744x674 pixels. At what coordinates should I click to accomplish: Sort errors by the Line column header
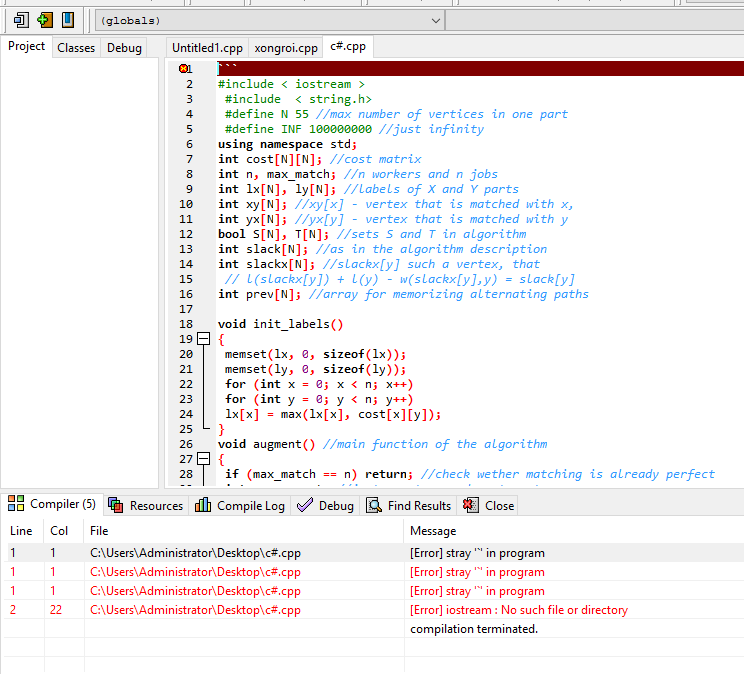21,531
